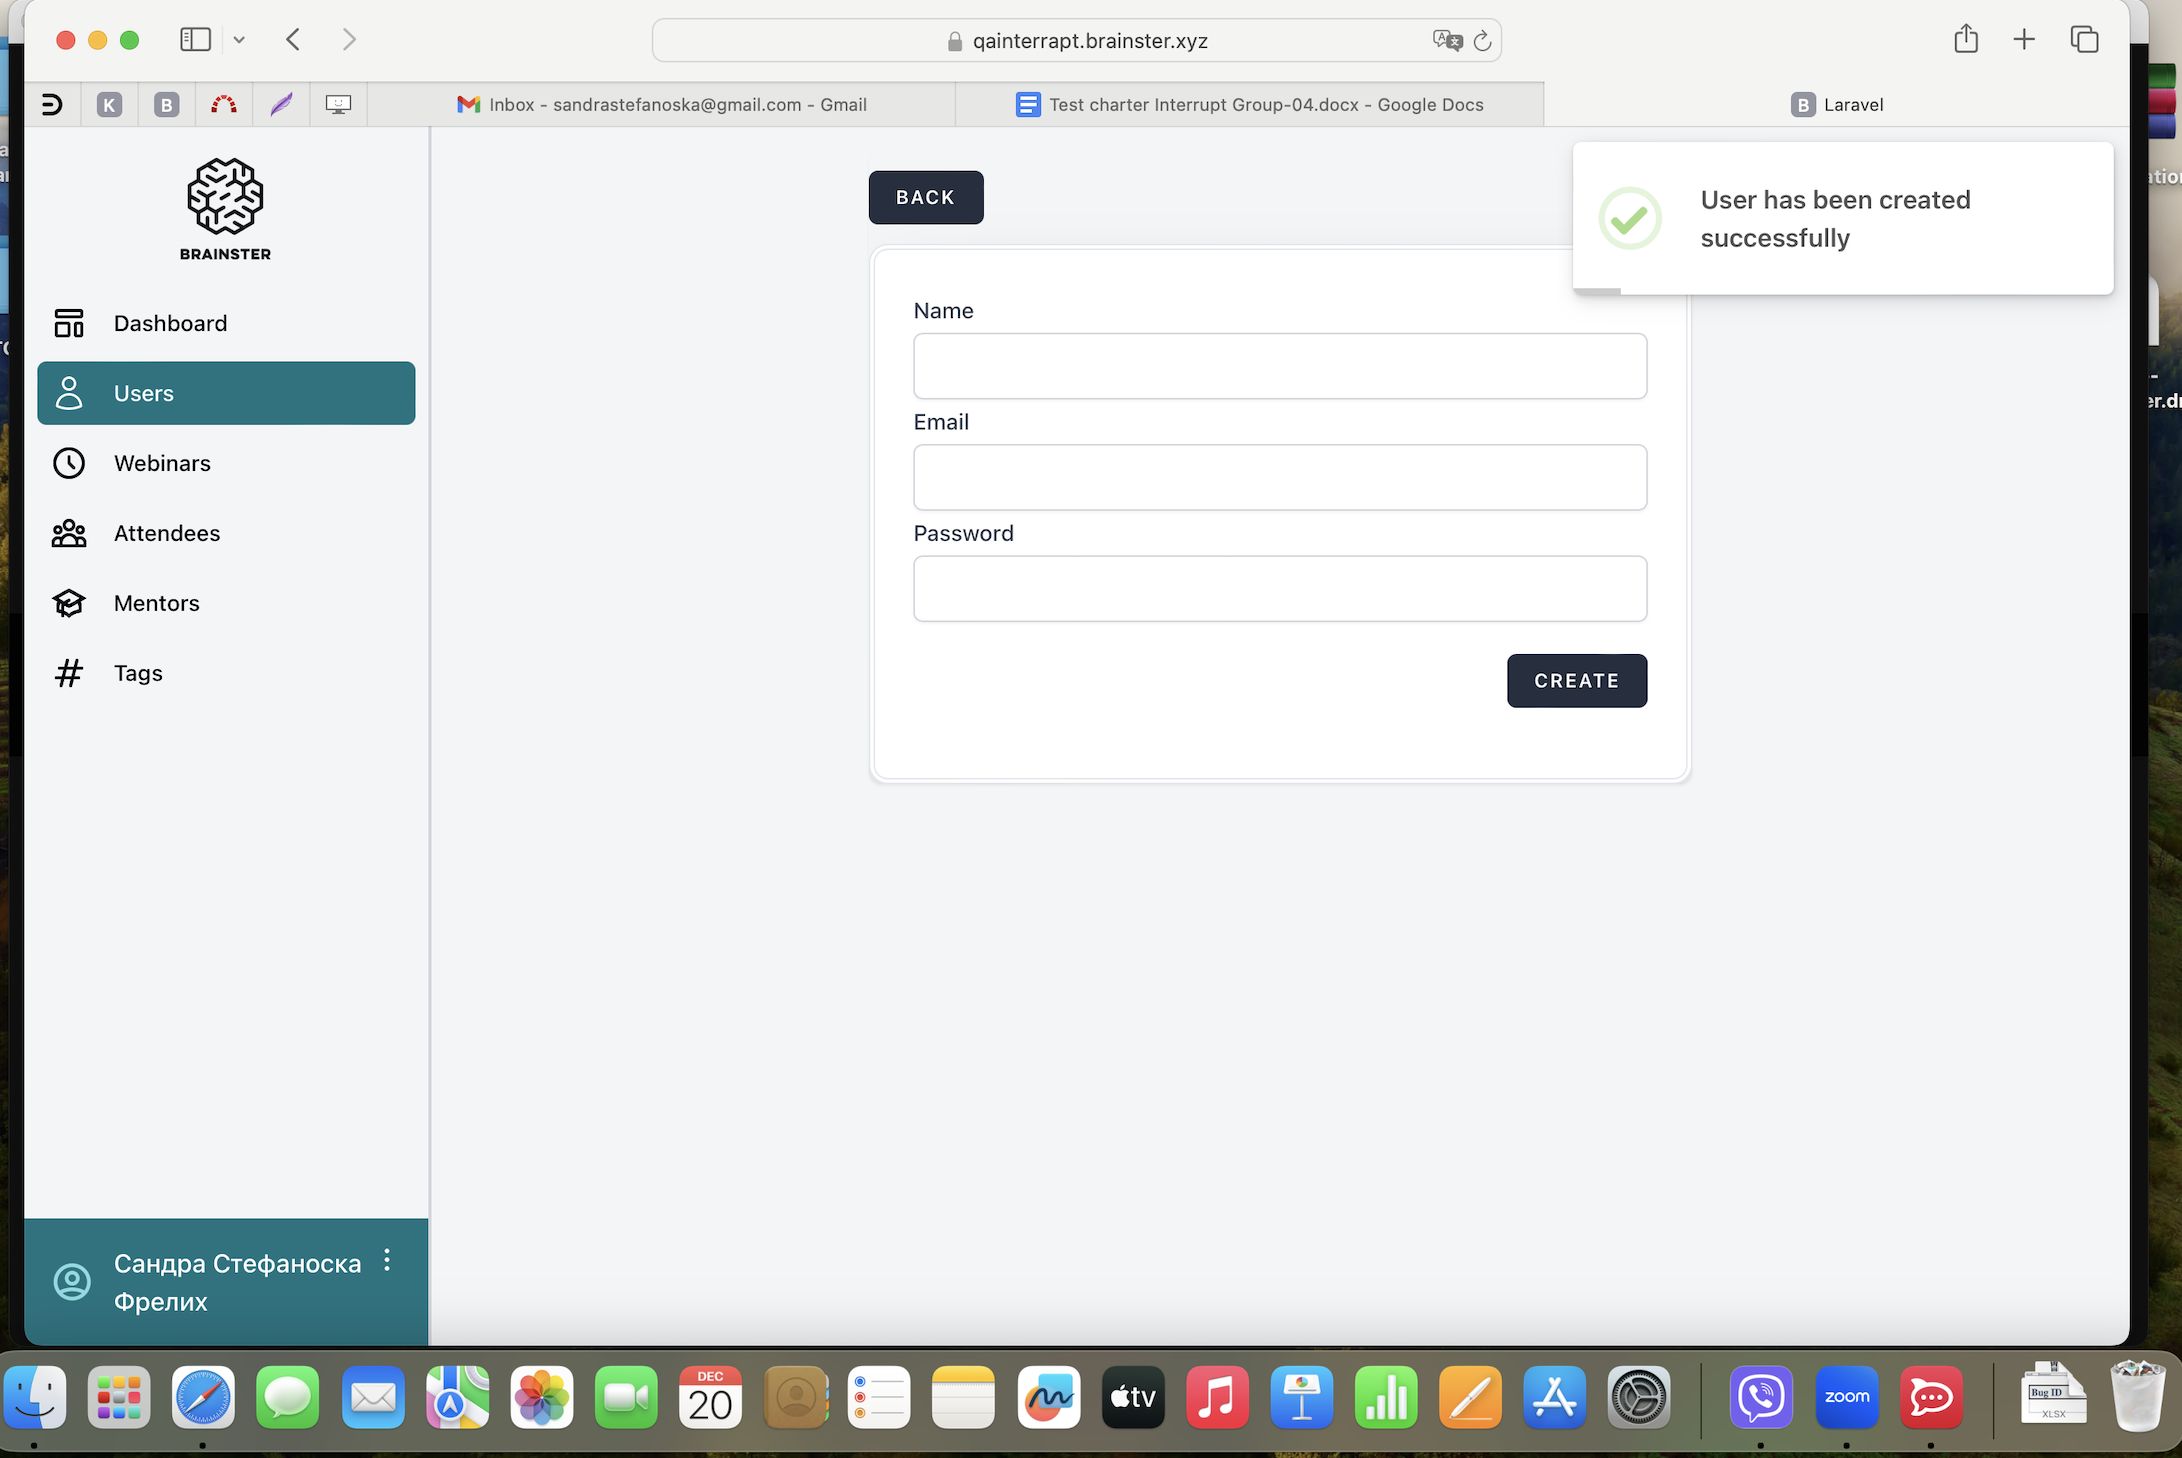Switch to the Gmail Inbox tab
The height and width of the screenshot is (1458, 2182).
[662, 104]
